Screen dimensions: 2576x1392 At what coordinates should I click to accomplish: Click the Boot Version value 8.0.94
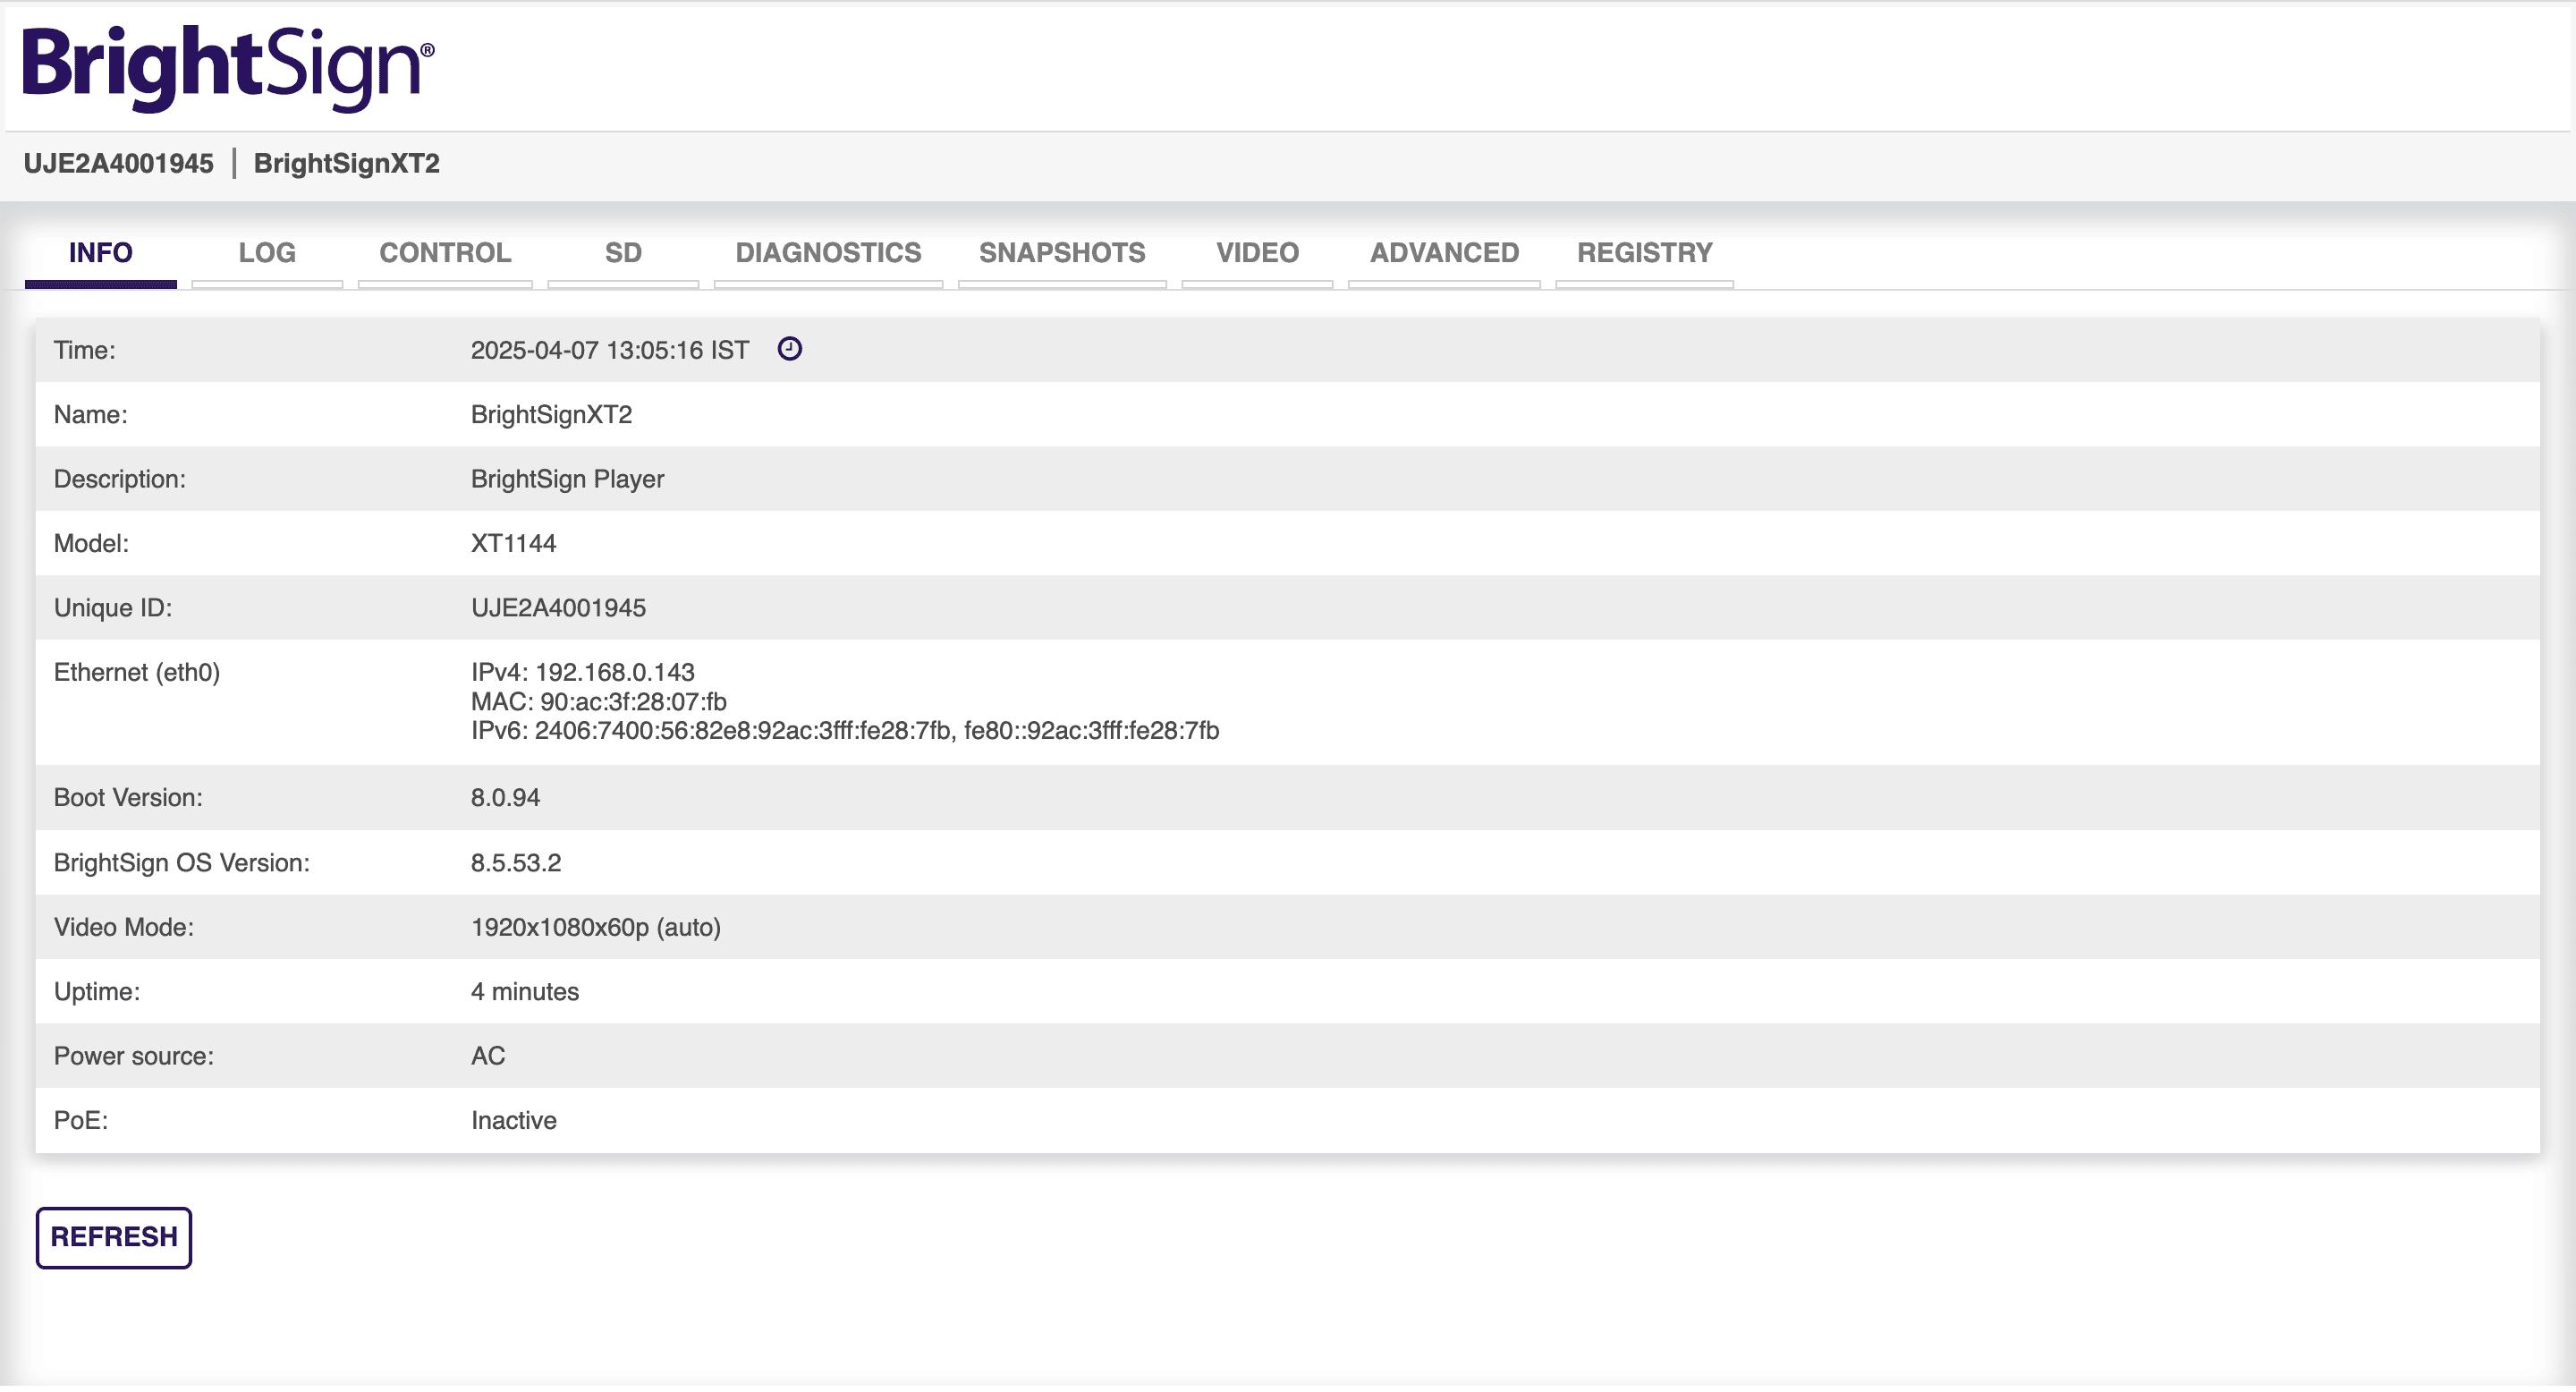pos(505,798)
